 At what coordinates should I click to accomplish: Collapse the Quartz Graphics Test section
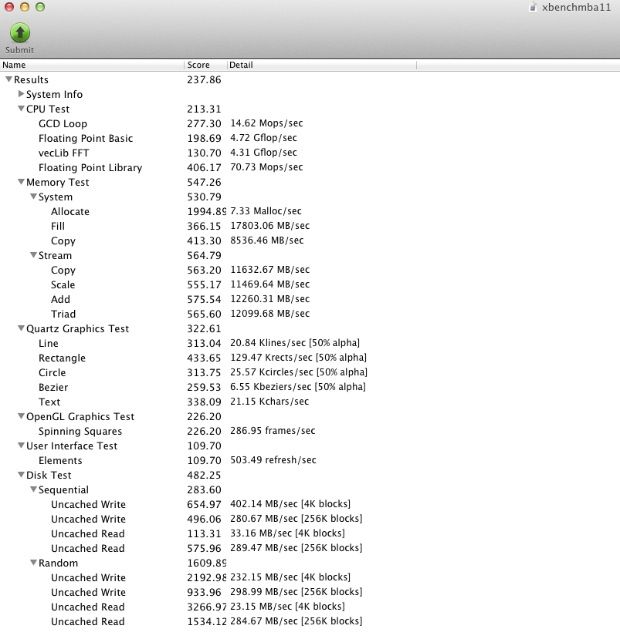pos(21,329)
